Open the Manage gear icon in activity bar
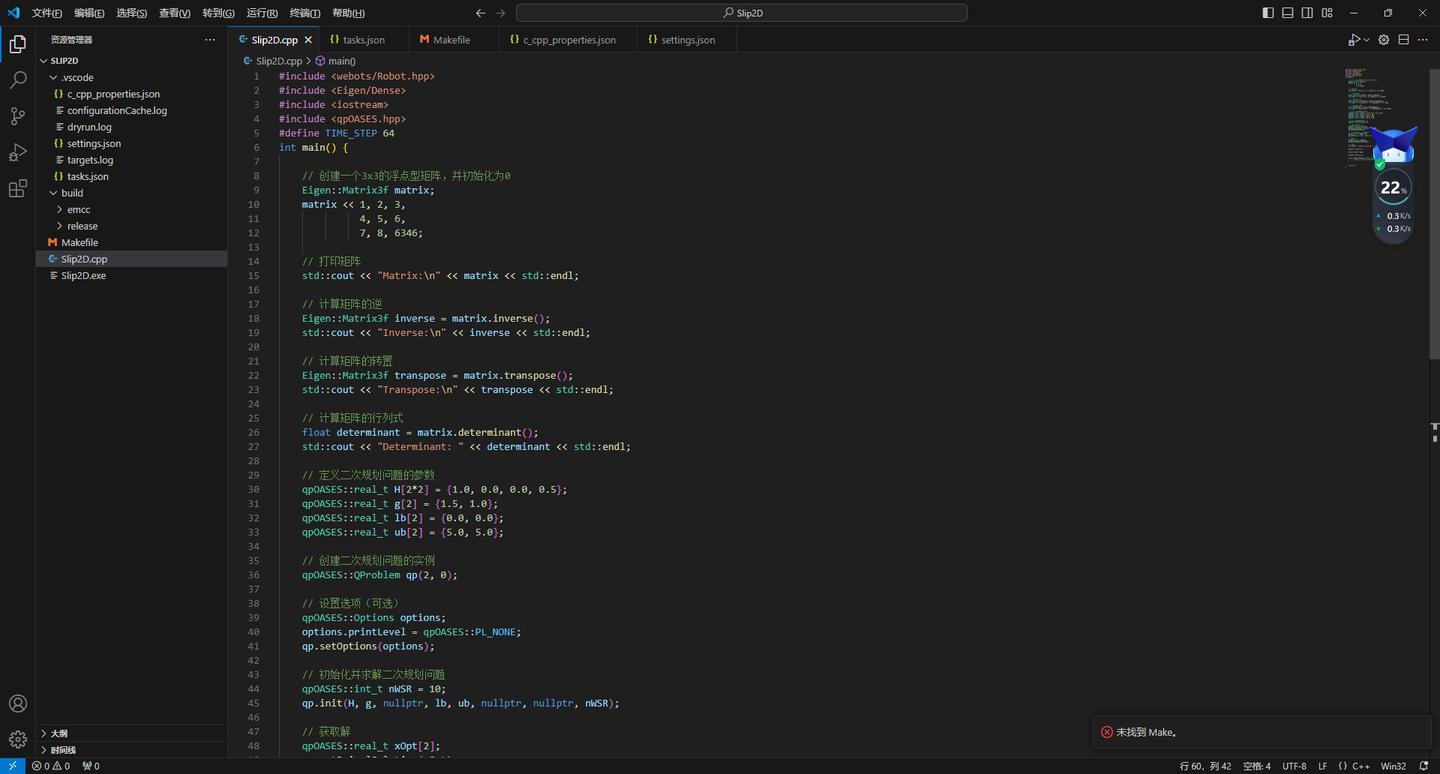 pos(17,738)
